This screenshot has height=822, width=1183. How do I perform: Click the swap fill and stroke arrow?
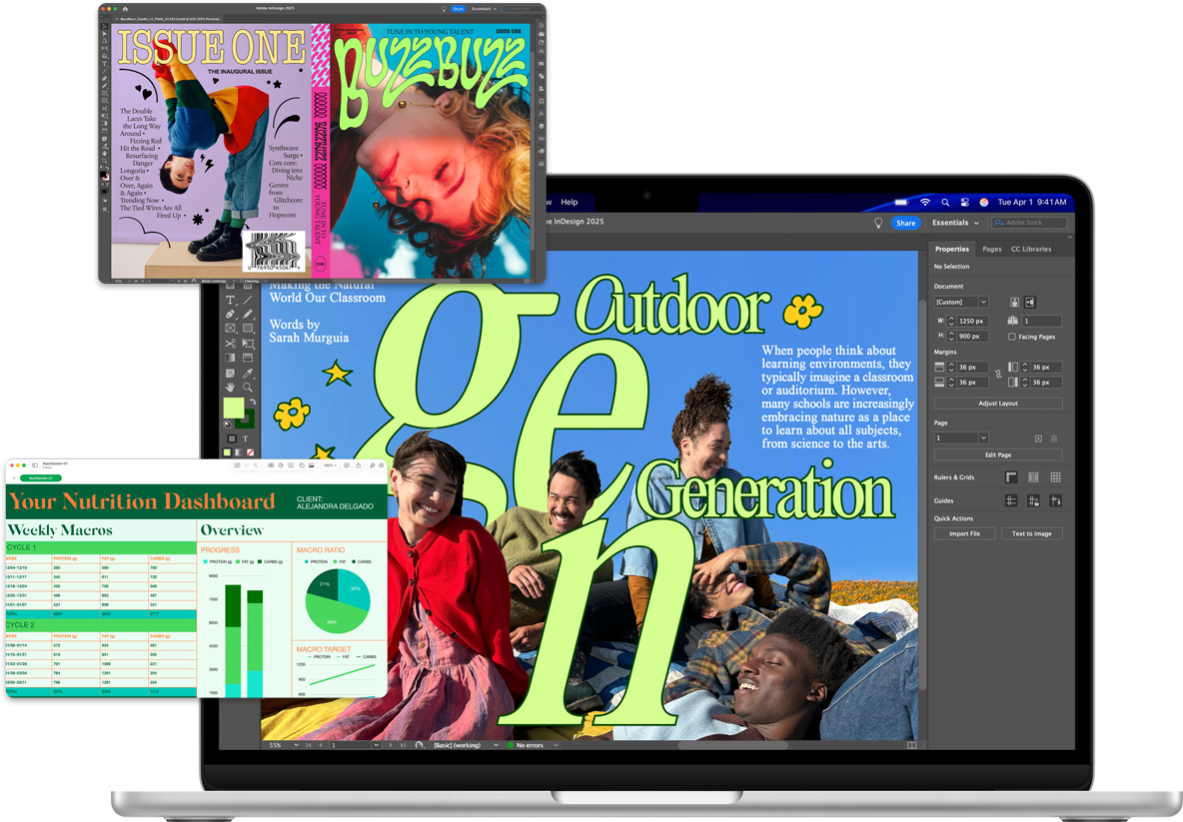253,402
